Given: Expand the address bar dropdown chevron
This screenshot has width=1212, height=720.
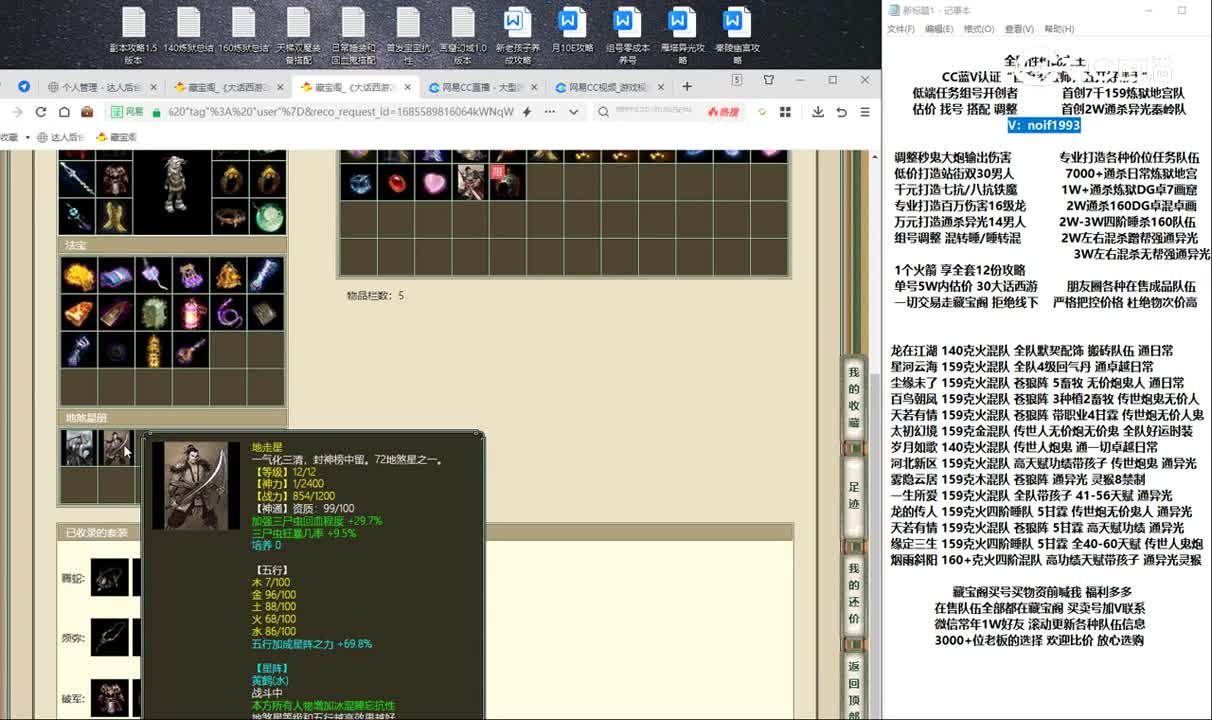Looking at the screenshot, I should (x=573, y=112).
